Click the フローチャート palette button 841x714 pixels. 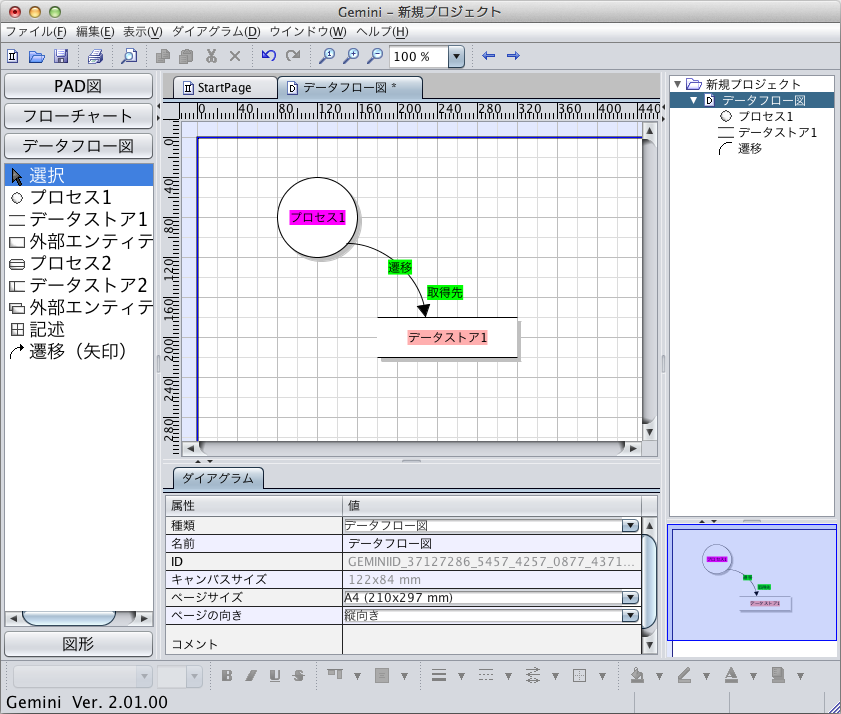pyautogui.click(x=78, y=116)
